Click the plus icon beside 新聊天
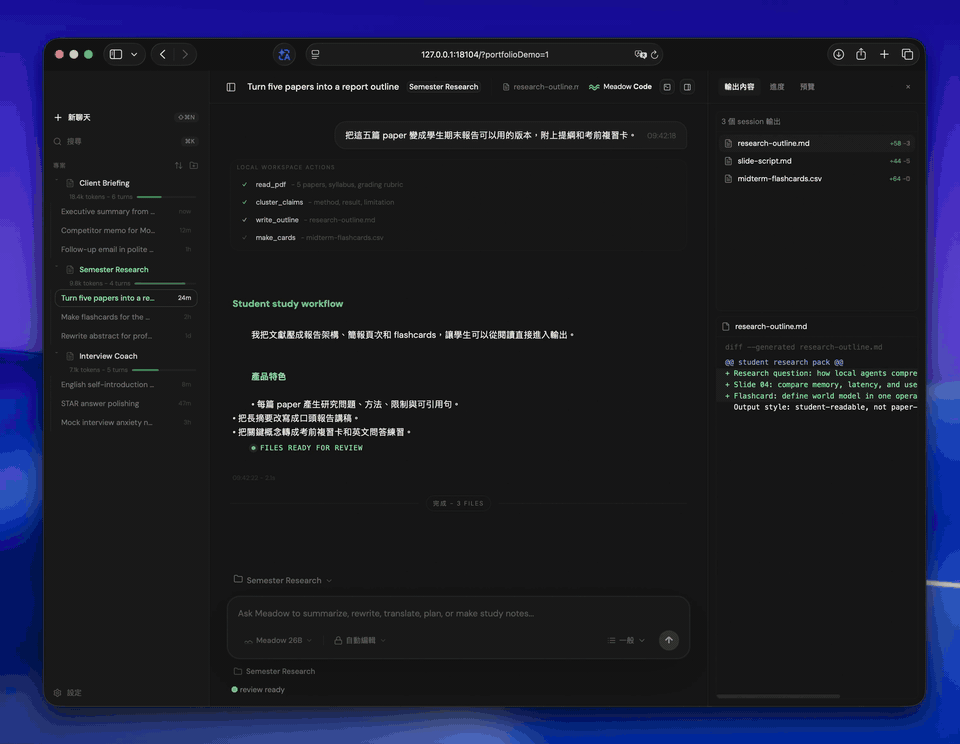Viewport: 960px width, 744px height. pos(58,118)
